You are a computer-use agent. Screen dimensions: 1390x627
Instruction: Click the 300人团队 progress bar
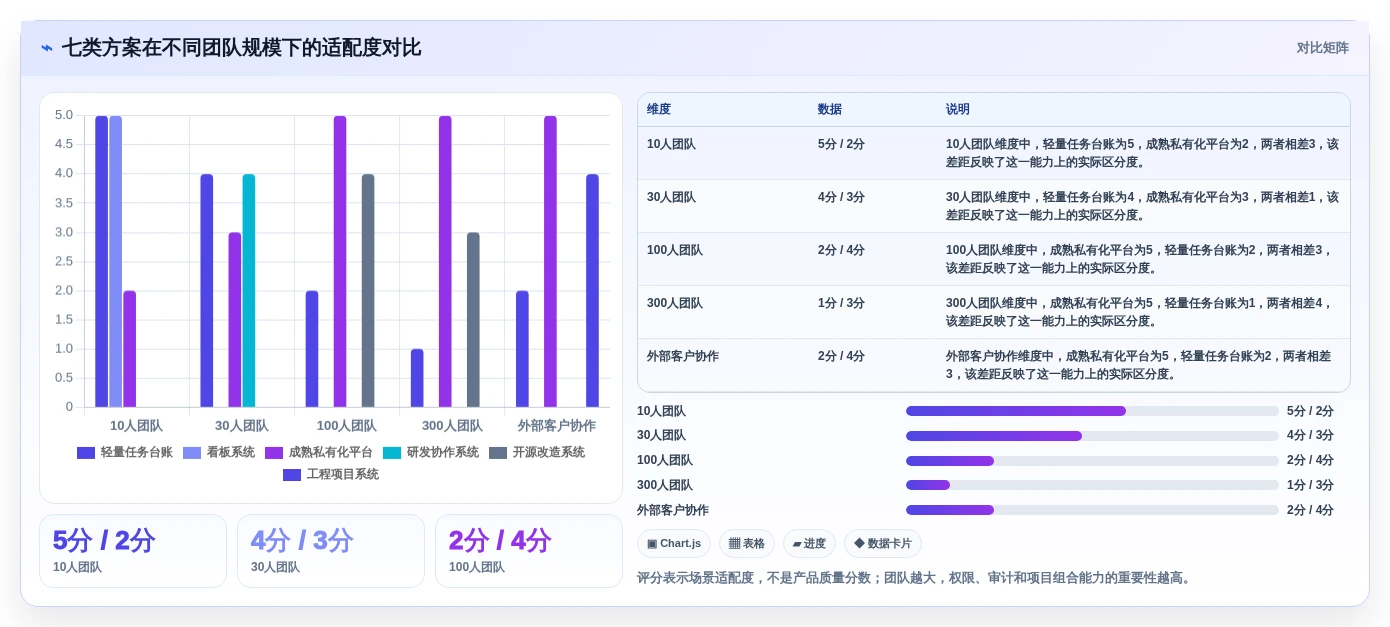[x=1092, y=485]
